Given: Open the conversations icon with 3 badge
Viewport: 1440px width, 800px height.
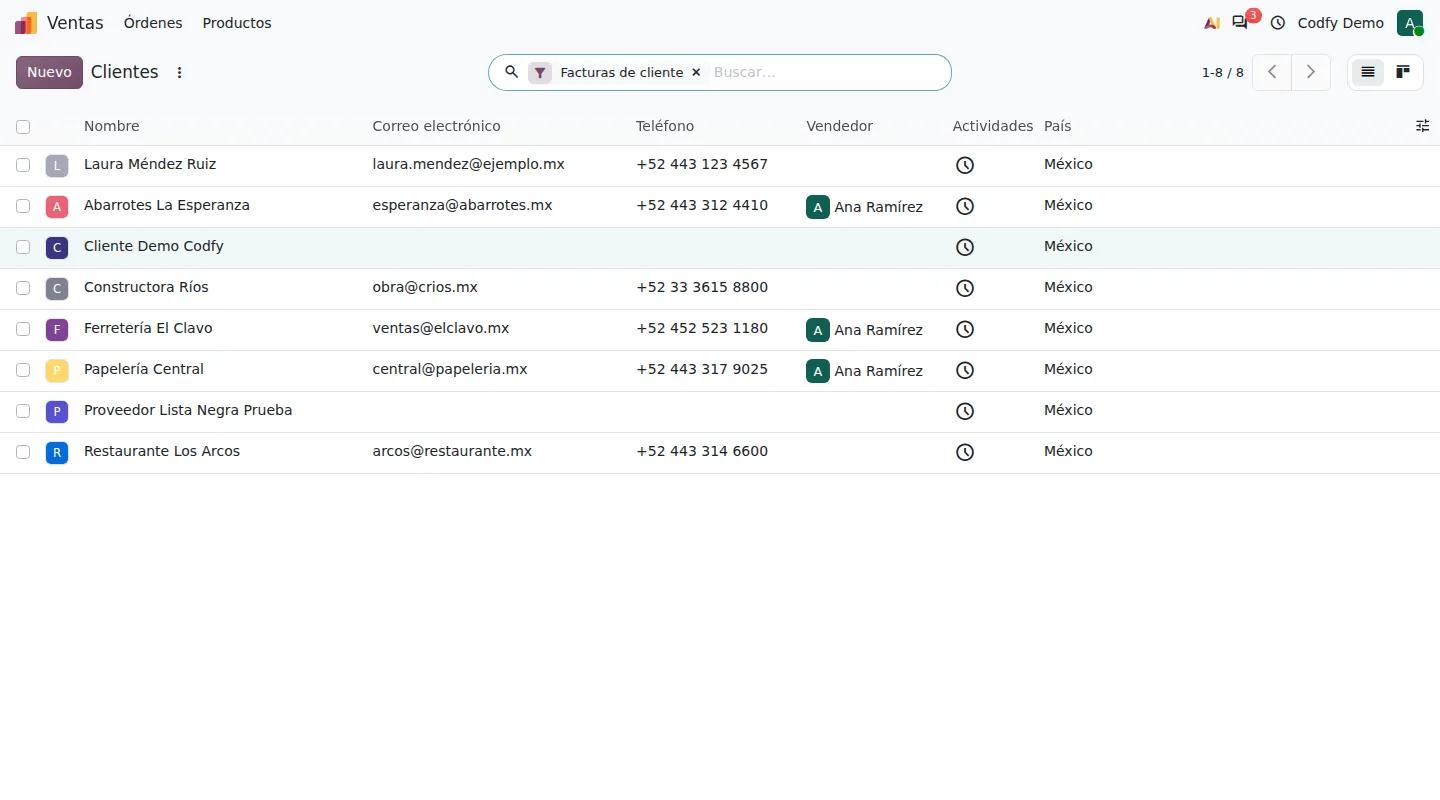Looking at the screenshot, I should click(x=1240, y=23).
